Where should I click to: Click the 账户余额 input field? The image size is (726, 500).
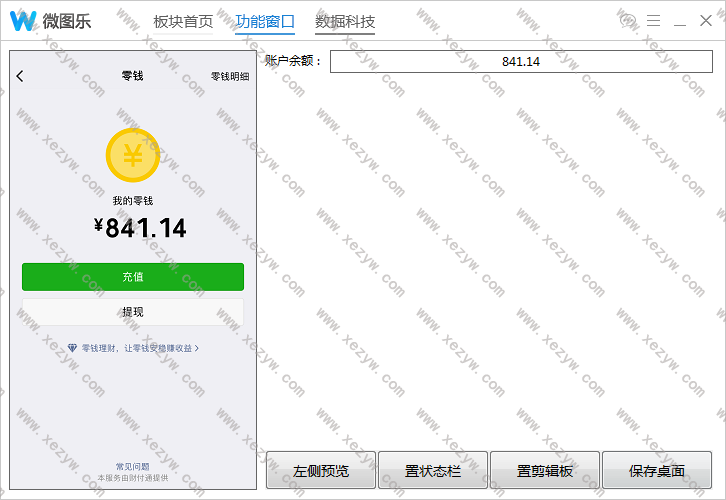521,62
